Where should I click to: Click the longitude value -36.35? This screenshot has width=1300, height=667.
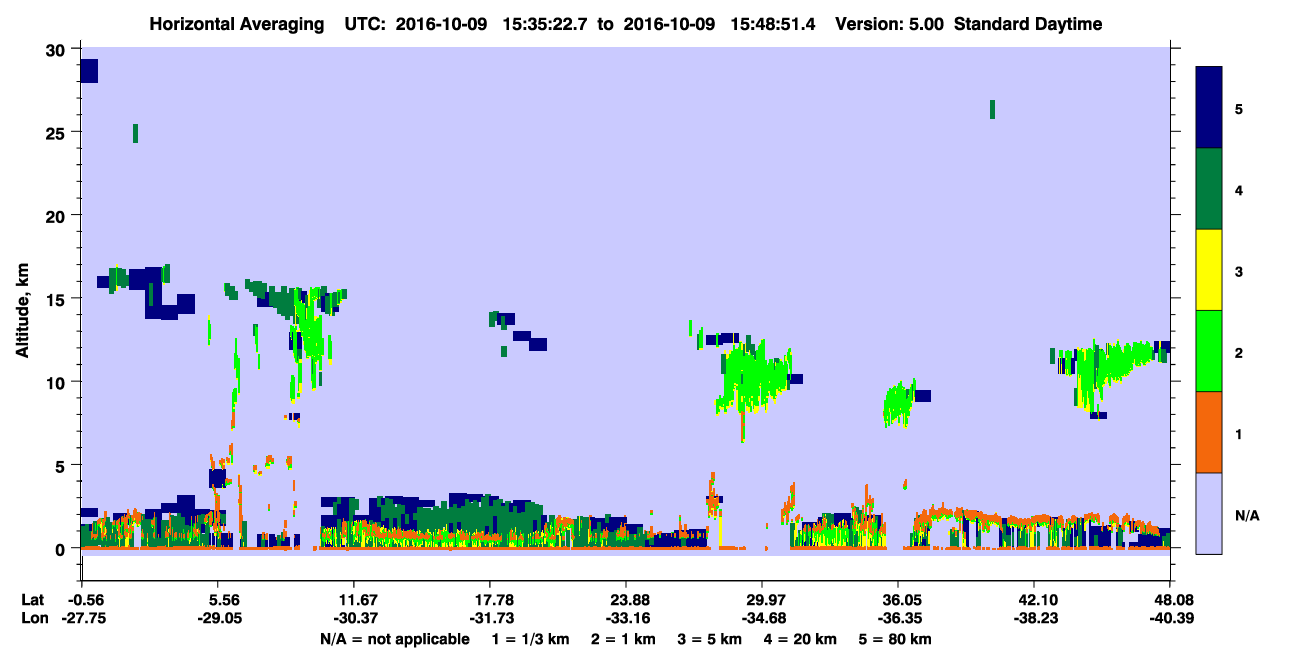[898, 618]
